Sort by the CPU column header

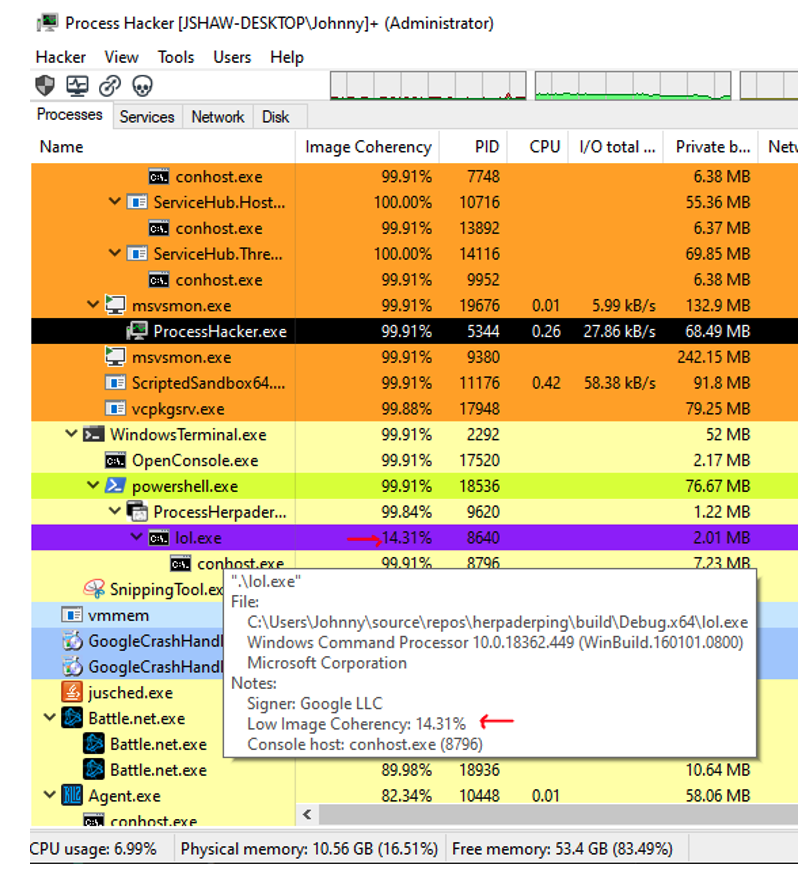point(537,147)
